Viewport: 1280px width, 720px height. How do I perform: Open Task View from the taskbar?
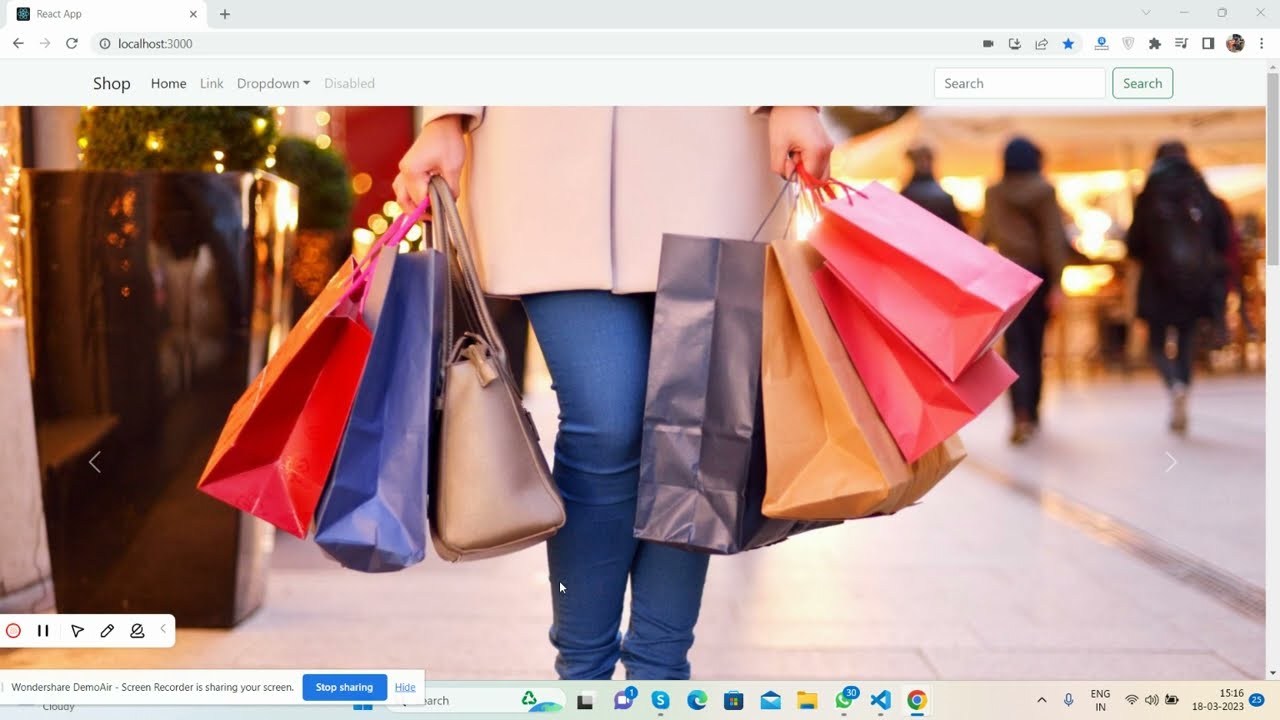click(586, 701)
